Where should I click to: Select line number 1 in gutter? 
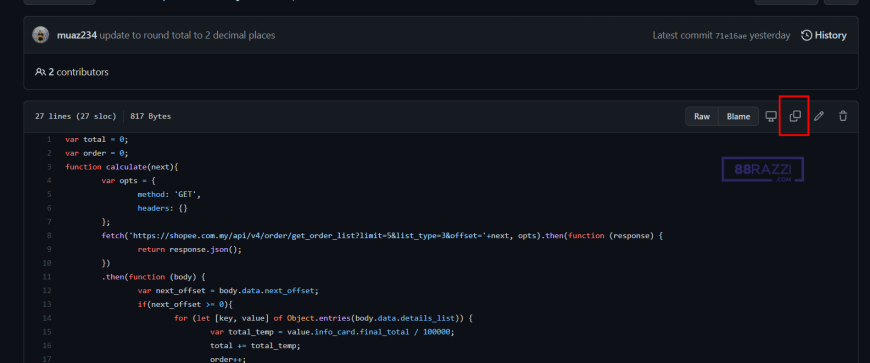49,139
